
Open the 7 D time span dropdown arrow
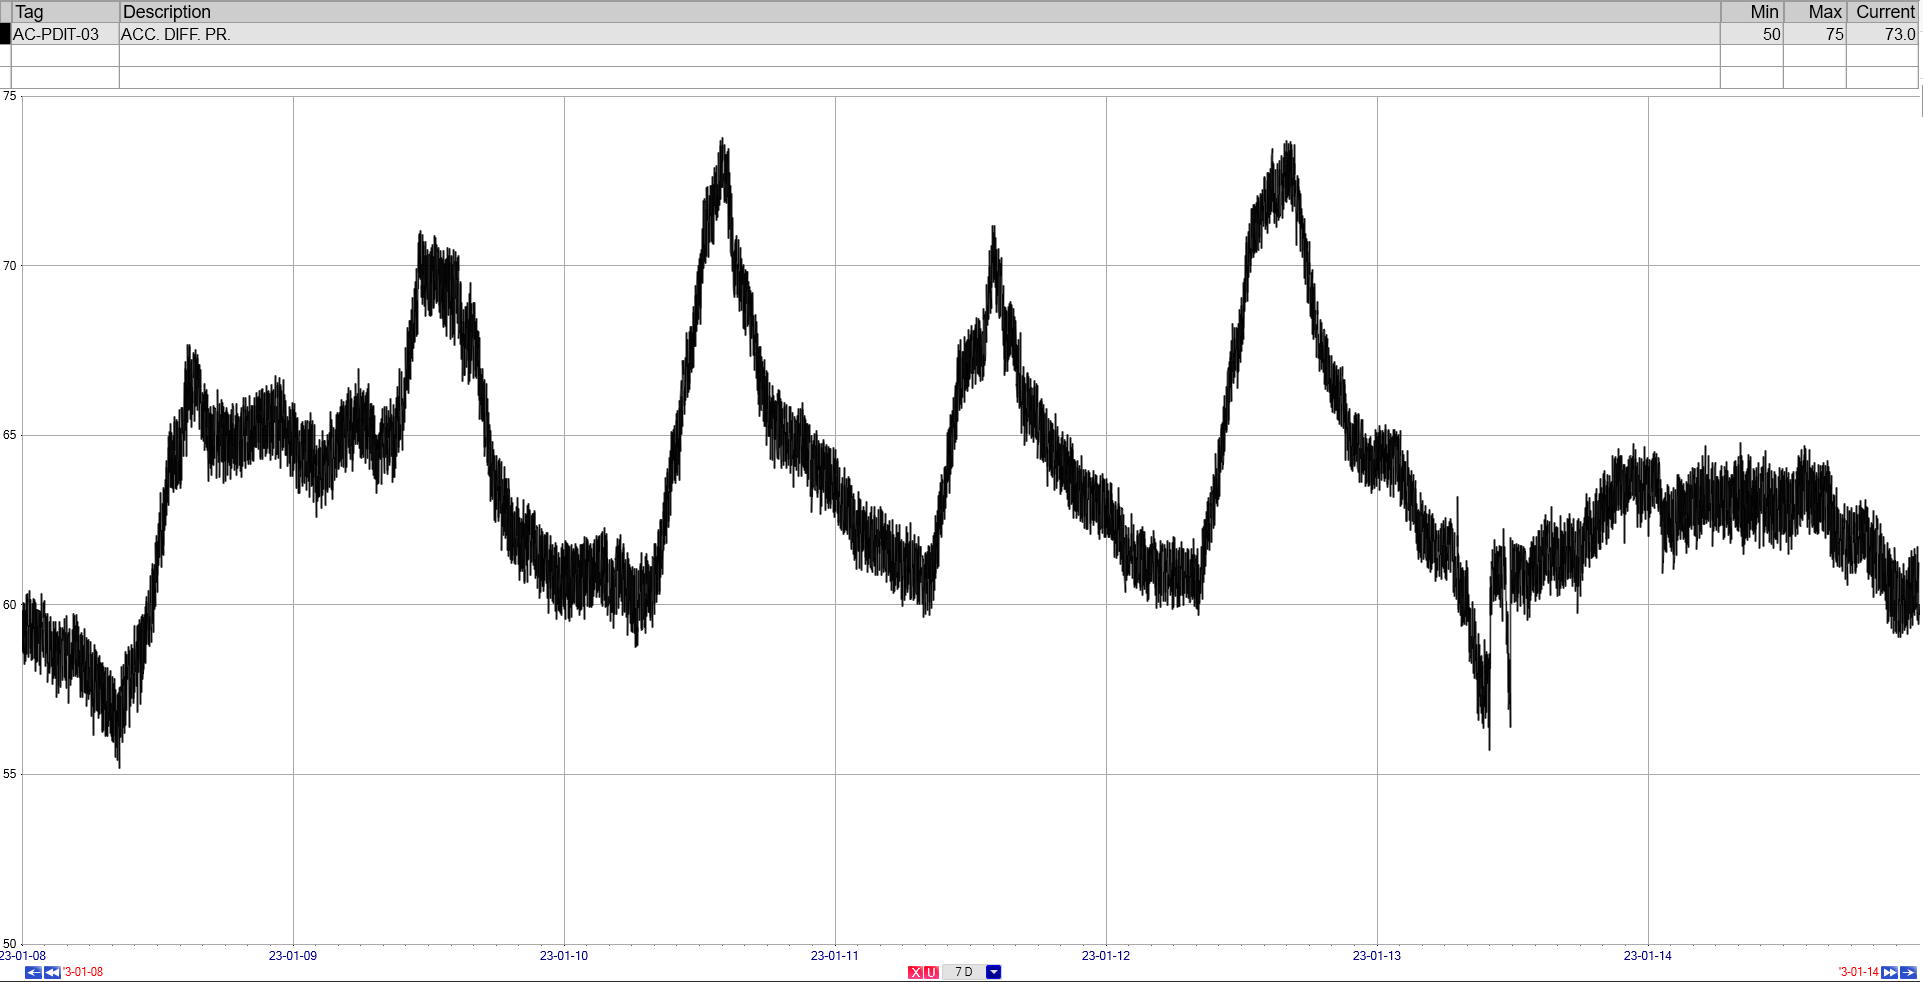click(993, 972)
